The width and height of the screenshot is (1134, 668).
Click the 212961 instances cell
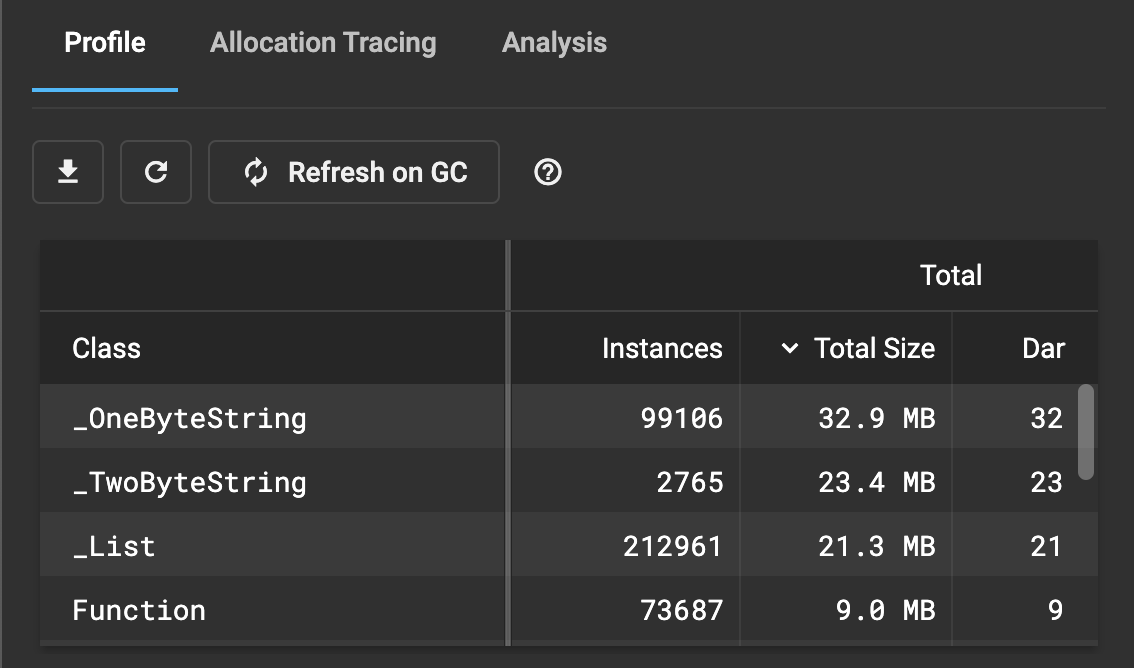pos(672,546)
